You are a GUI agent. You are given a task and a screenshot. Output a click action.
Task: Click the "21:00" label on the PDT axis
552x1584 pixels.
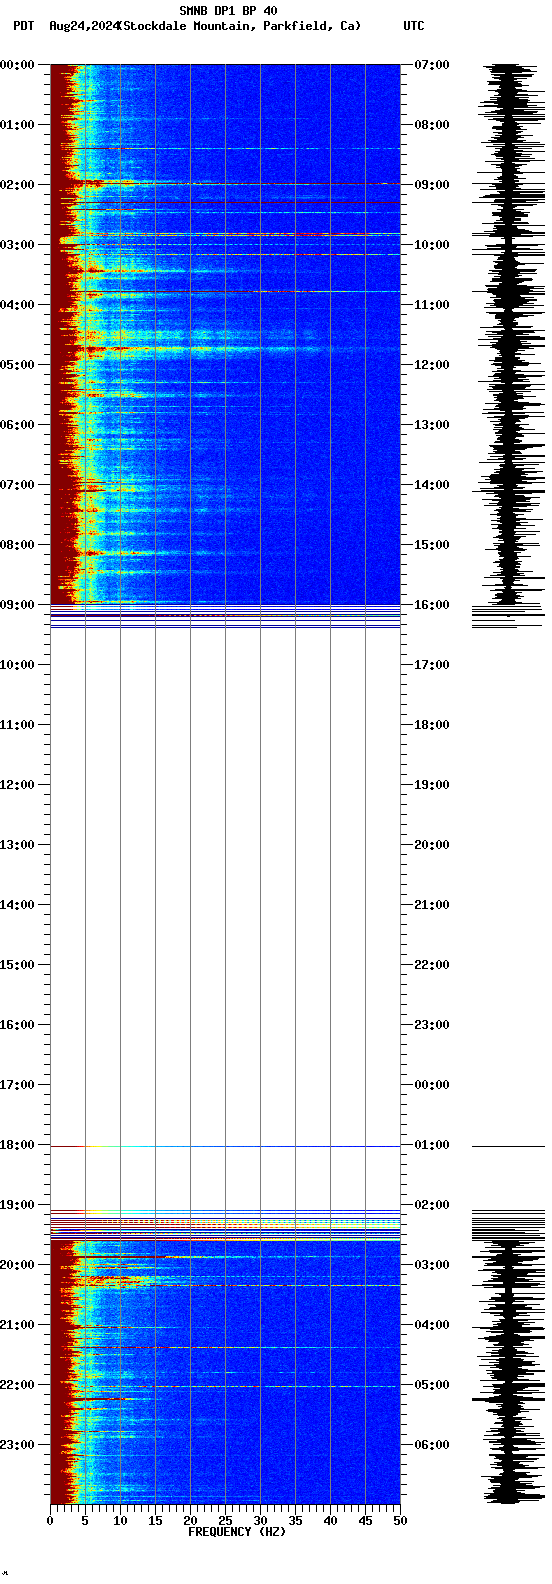17,1325
